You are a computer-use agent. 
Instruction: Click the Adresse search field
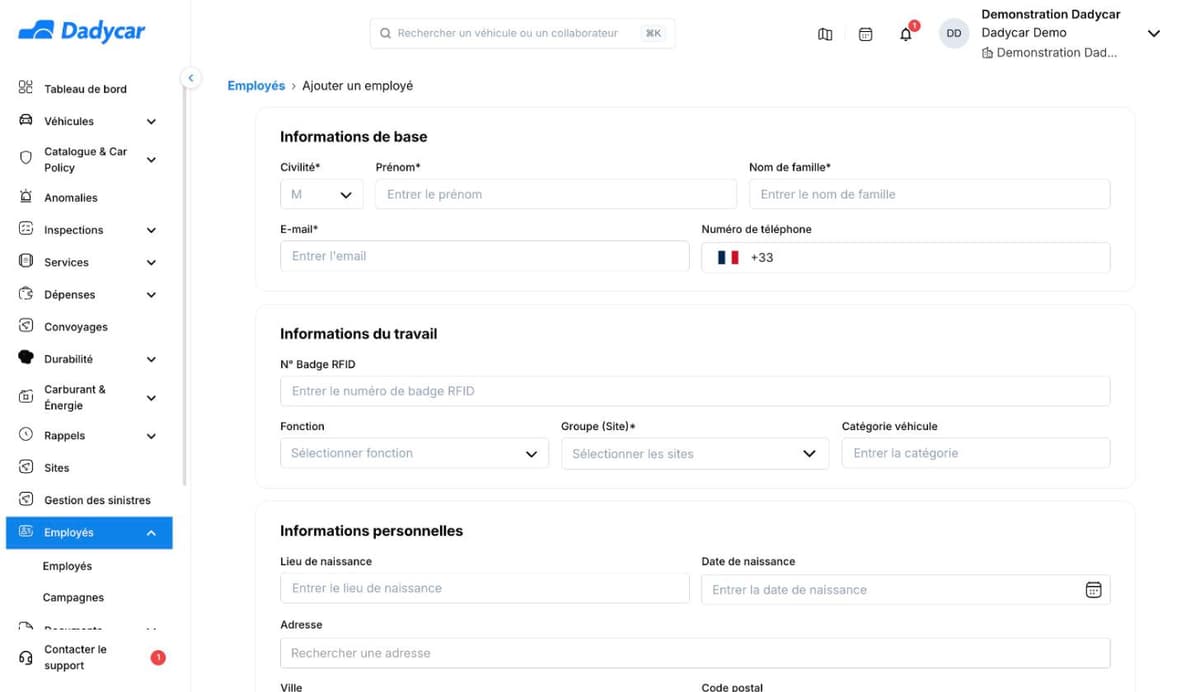pyautogui.click(x=695, y=653)
